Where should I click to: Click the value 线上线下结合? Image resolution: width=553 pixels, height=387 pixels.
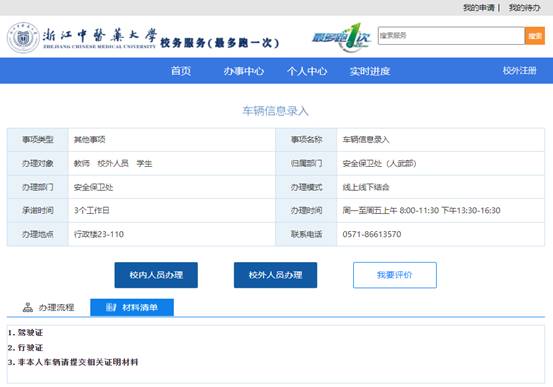(366, 187)
